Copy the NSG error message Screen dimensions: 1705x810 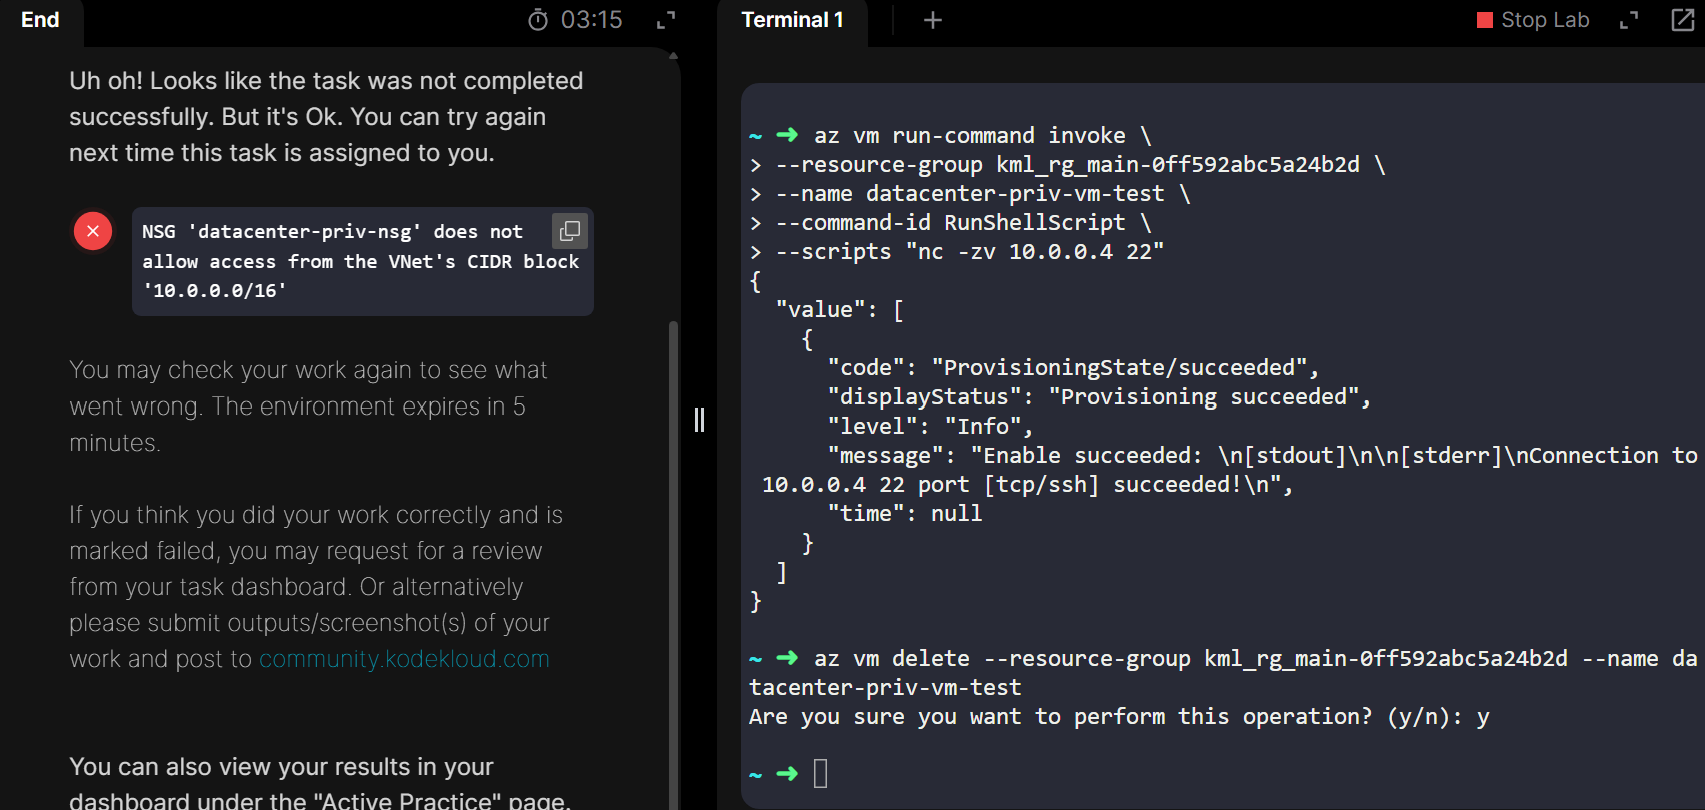click(570, 231)
